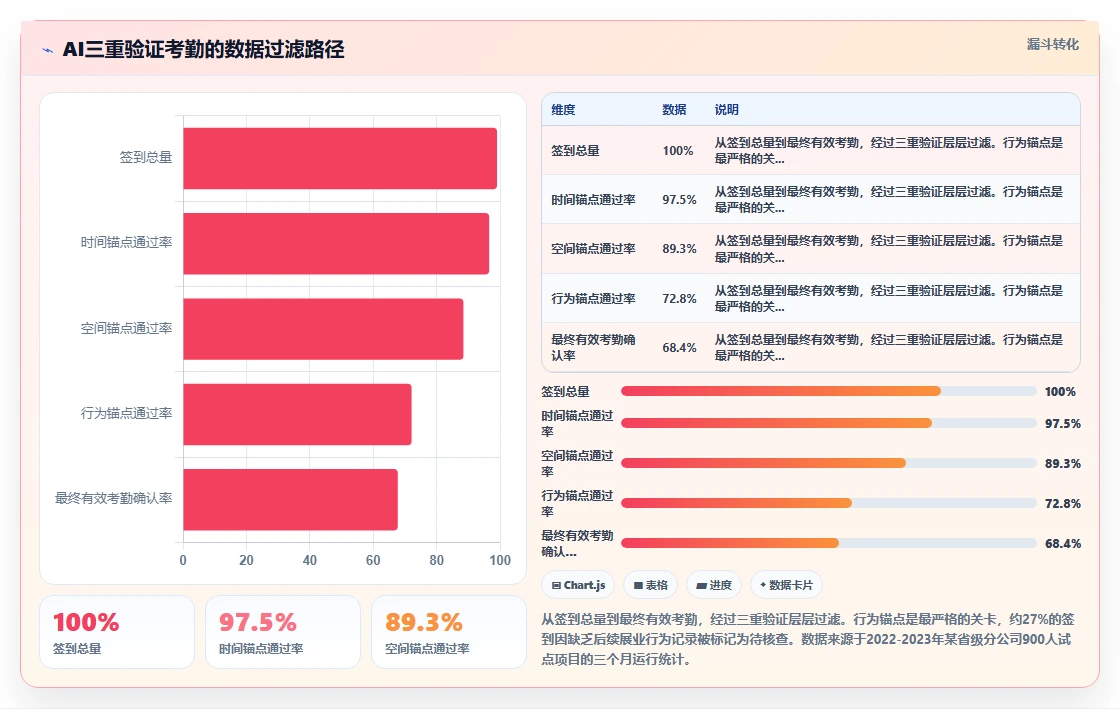Viewport: 1120px width, 709px height.
Task: Click the 时间锚点通过率 progress bar
Action: tap(829, 423)
